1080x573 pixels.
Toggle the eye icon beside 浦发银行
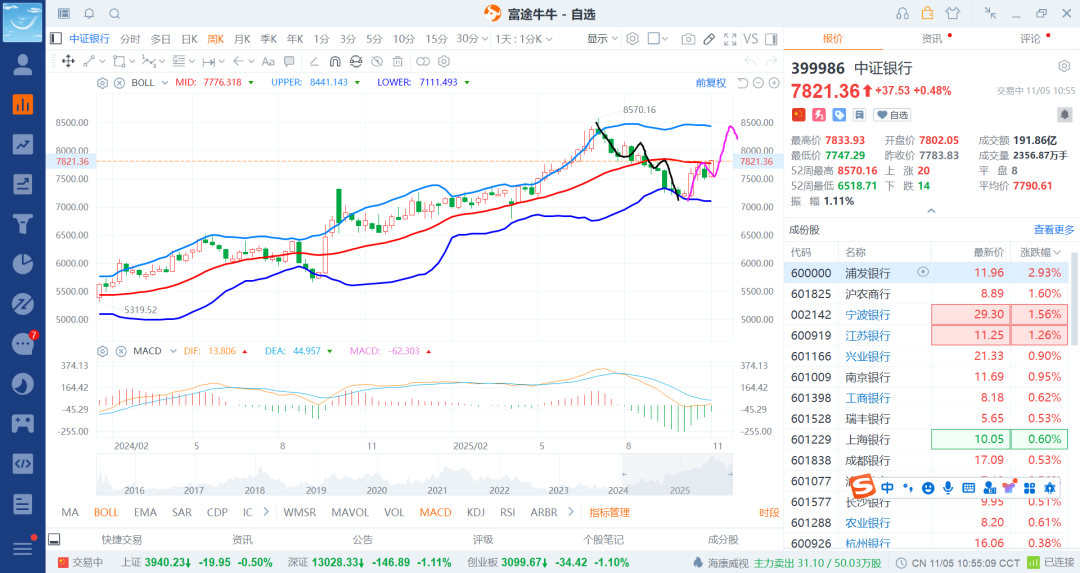(923, 272)
